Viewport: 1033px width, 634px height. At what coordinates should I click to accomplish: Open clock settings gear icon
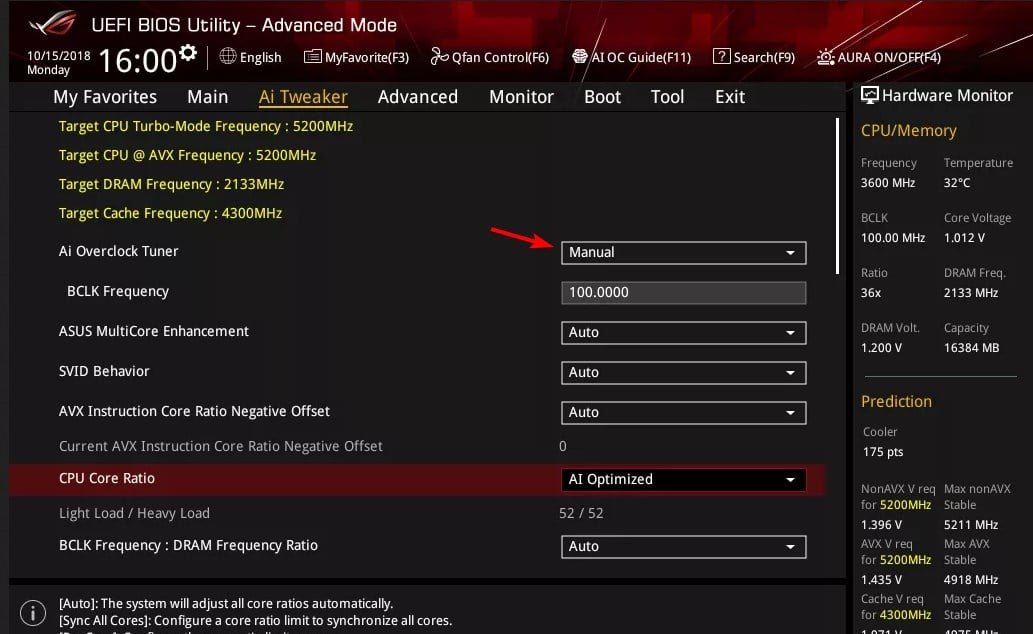[188, 53]
